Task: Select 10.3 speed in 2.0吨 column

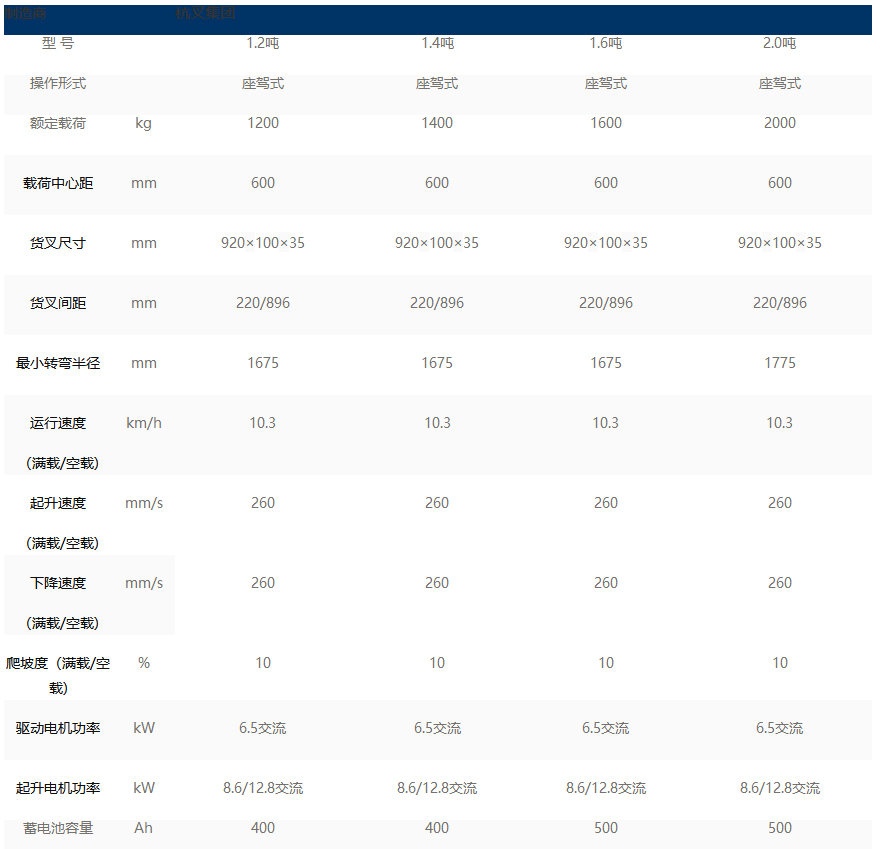Action: tap(780, 423)
